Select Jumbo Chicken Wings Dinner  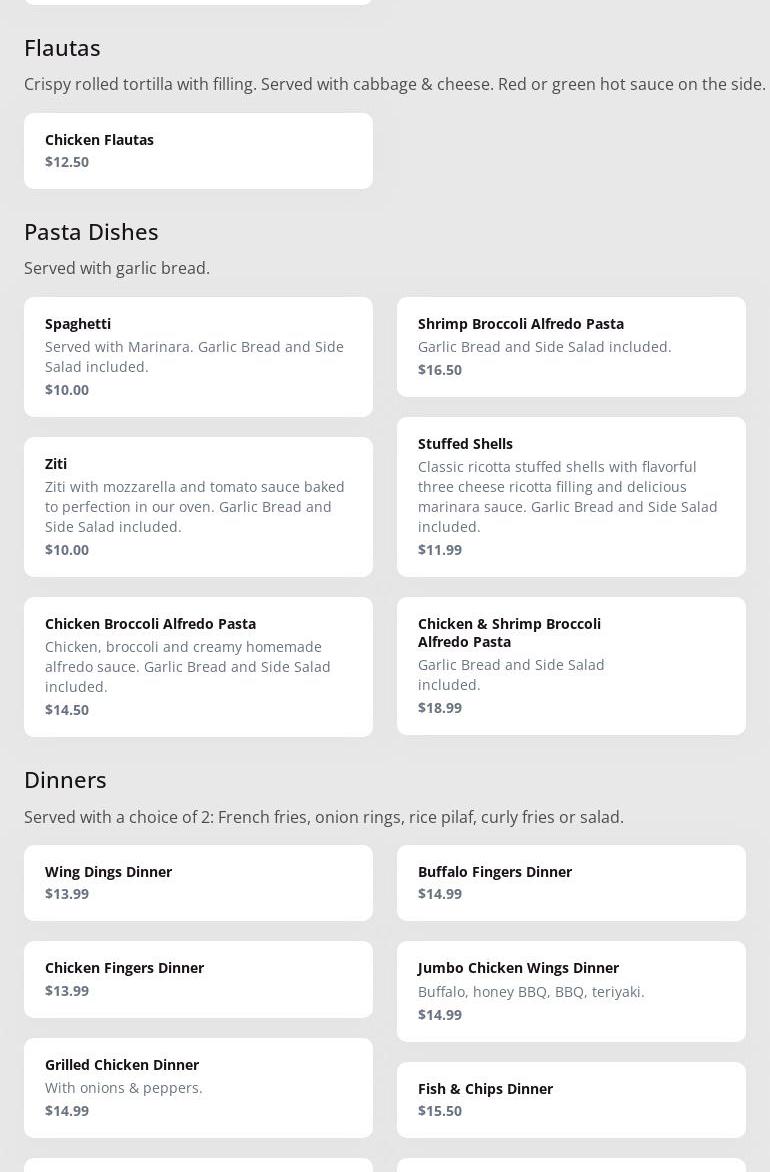[x=571, y=990]
